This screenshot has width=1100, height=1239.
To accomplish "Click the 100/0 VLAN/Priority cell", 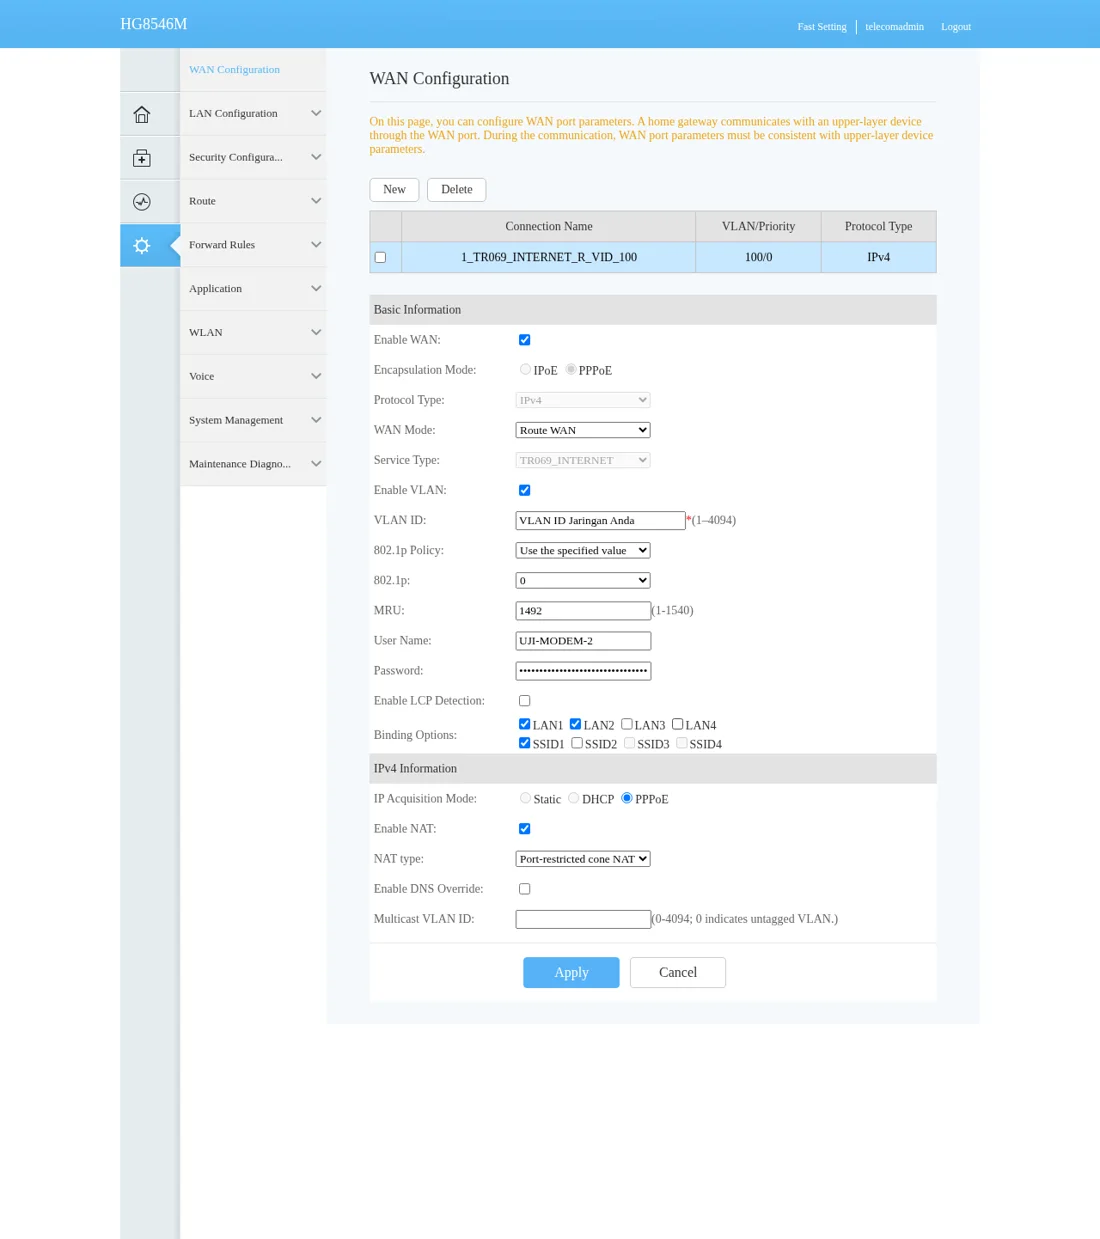I will point(758,257).
